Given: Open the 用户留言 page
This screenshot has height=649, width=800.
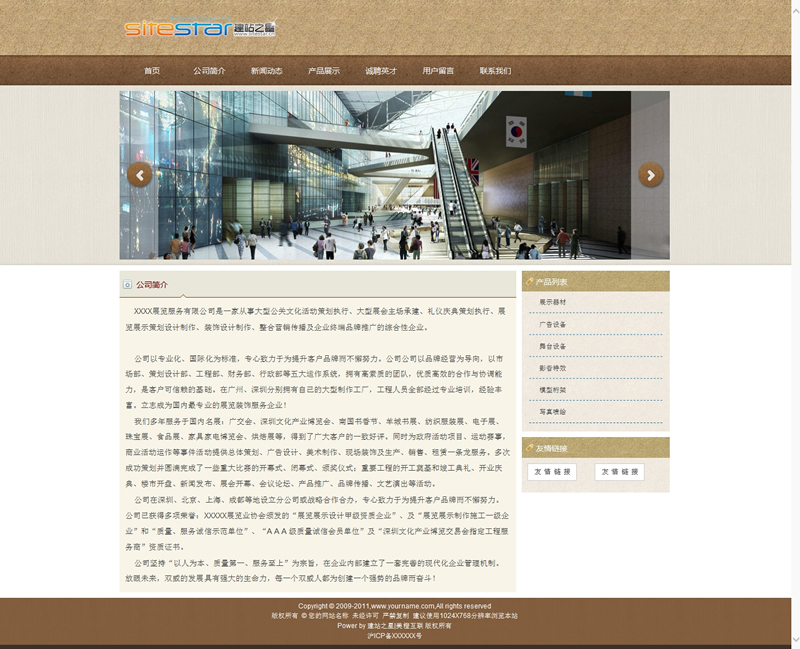Looking at the screenshot, I should tap(438, 71).
